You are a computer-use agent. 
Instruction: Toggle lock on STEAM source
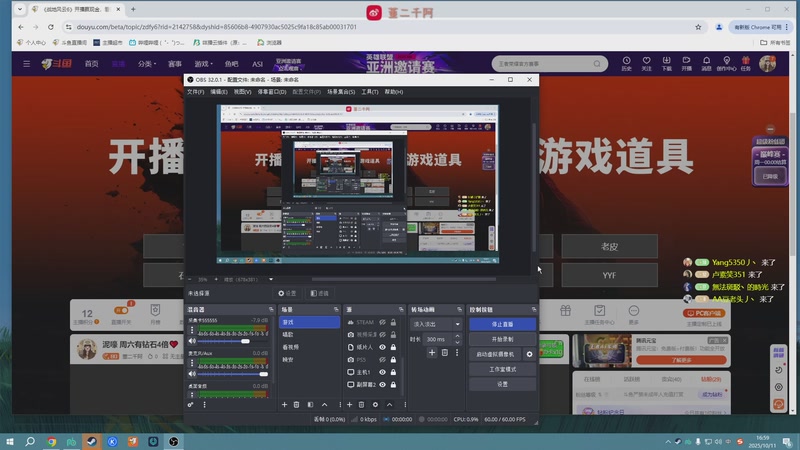click(x=393, y=322)
